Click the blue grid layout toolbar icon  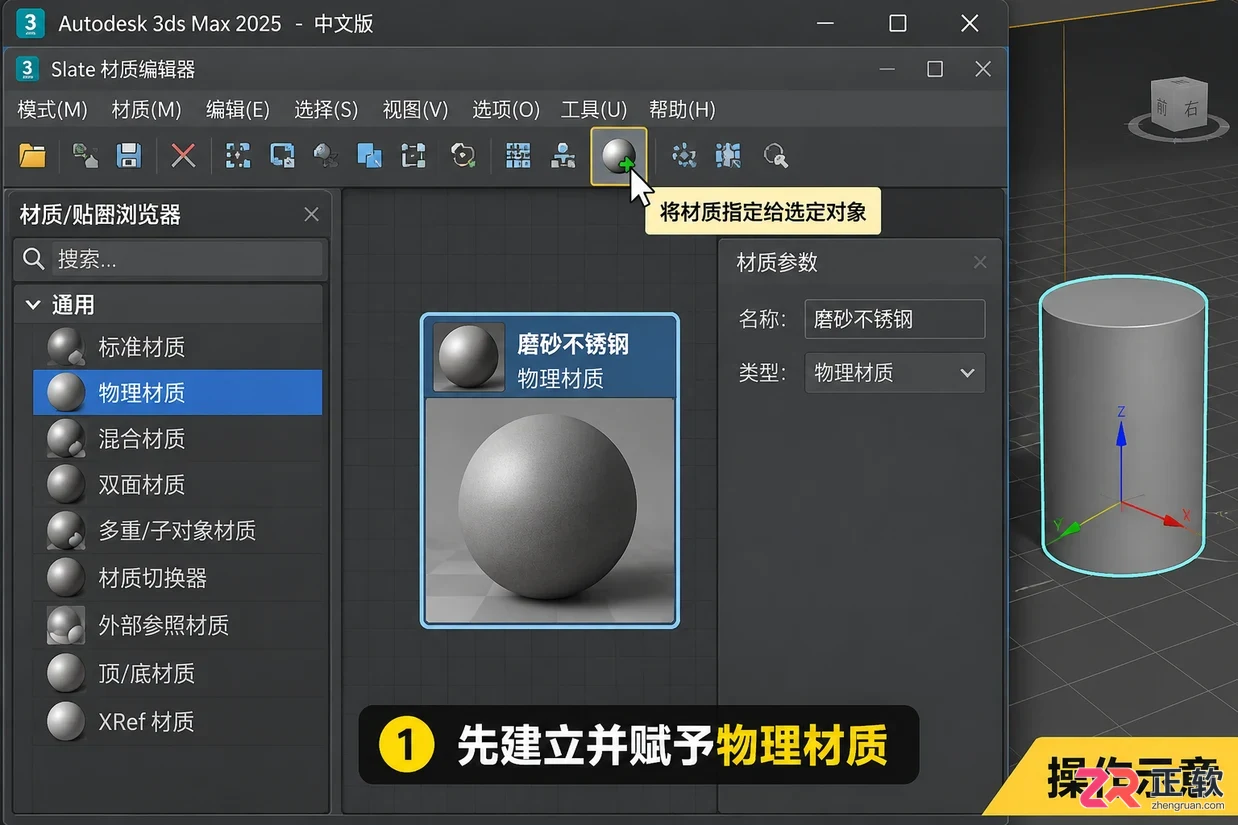518,155
